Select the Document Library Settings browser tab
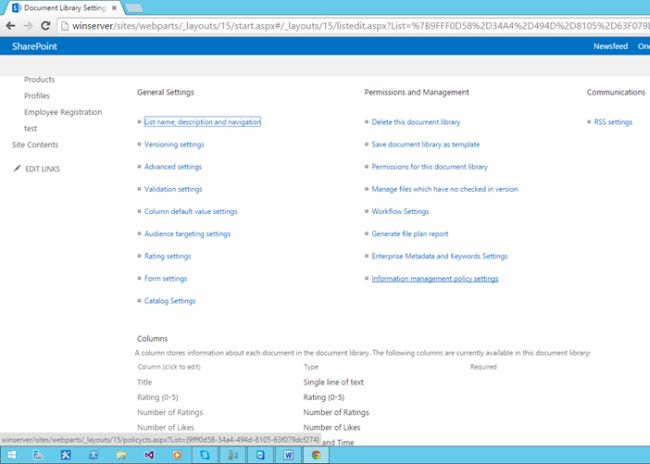 62,8
